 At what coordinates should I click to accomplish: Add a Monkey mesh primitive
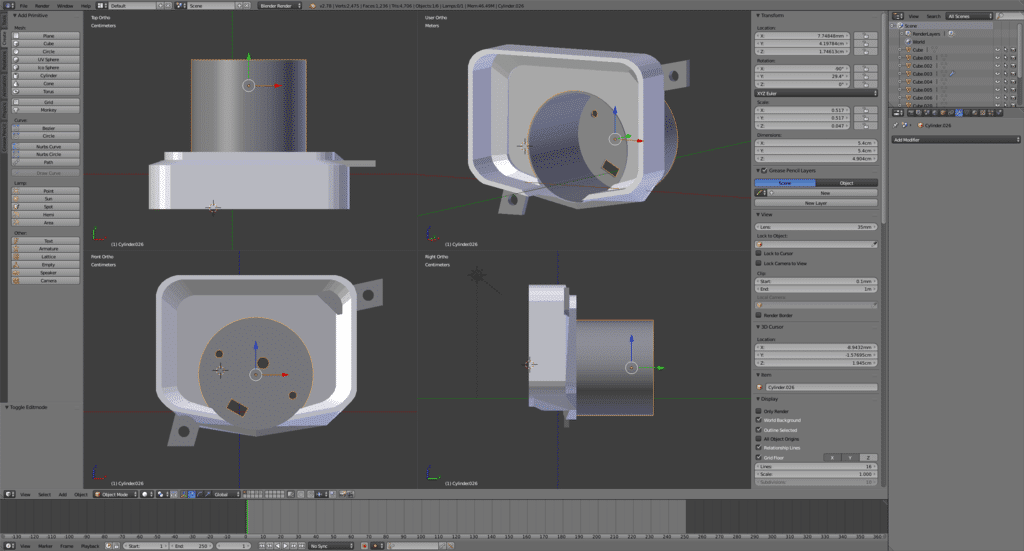click(48, 110)
